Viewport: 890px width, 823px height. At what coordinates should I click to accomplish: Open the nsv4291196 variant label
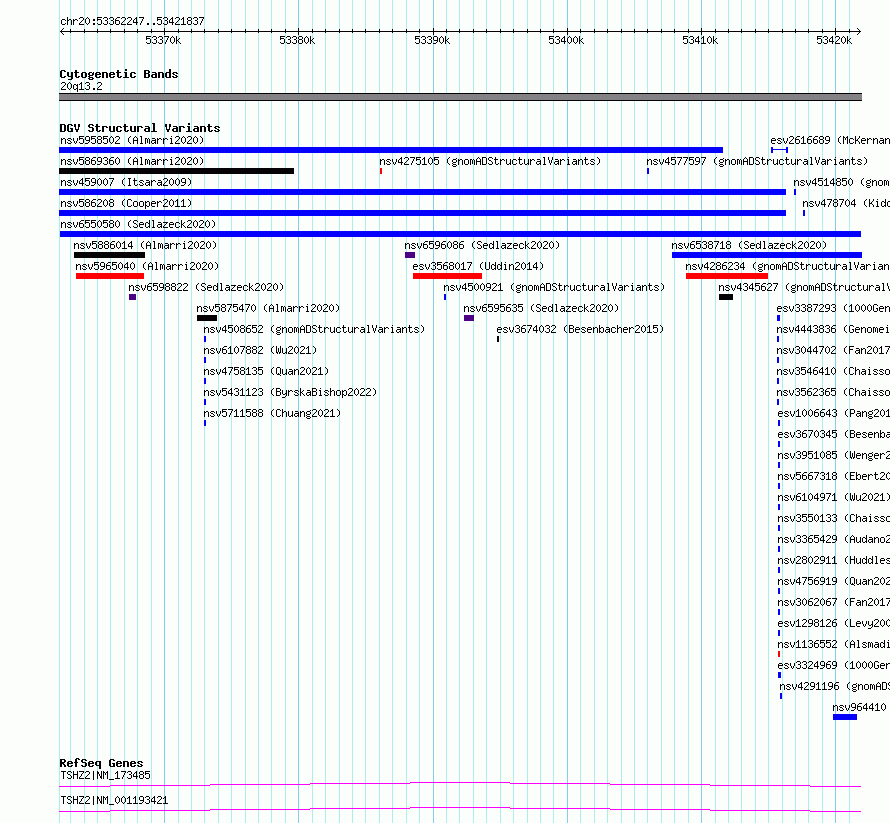834,686
